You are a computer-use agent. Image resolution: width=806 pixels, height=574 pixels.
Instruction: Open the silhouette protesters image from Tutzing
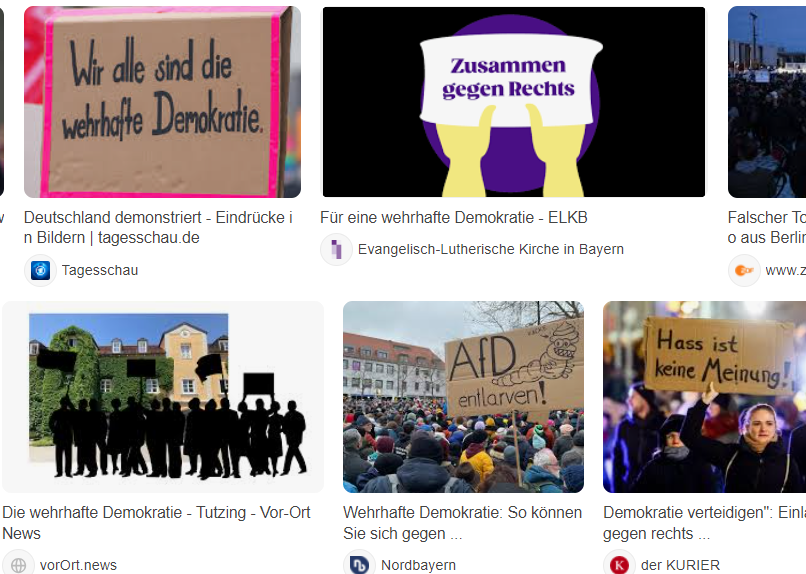pos(163,397)
